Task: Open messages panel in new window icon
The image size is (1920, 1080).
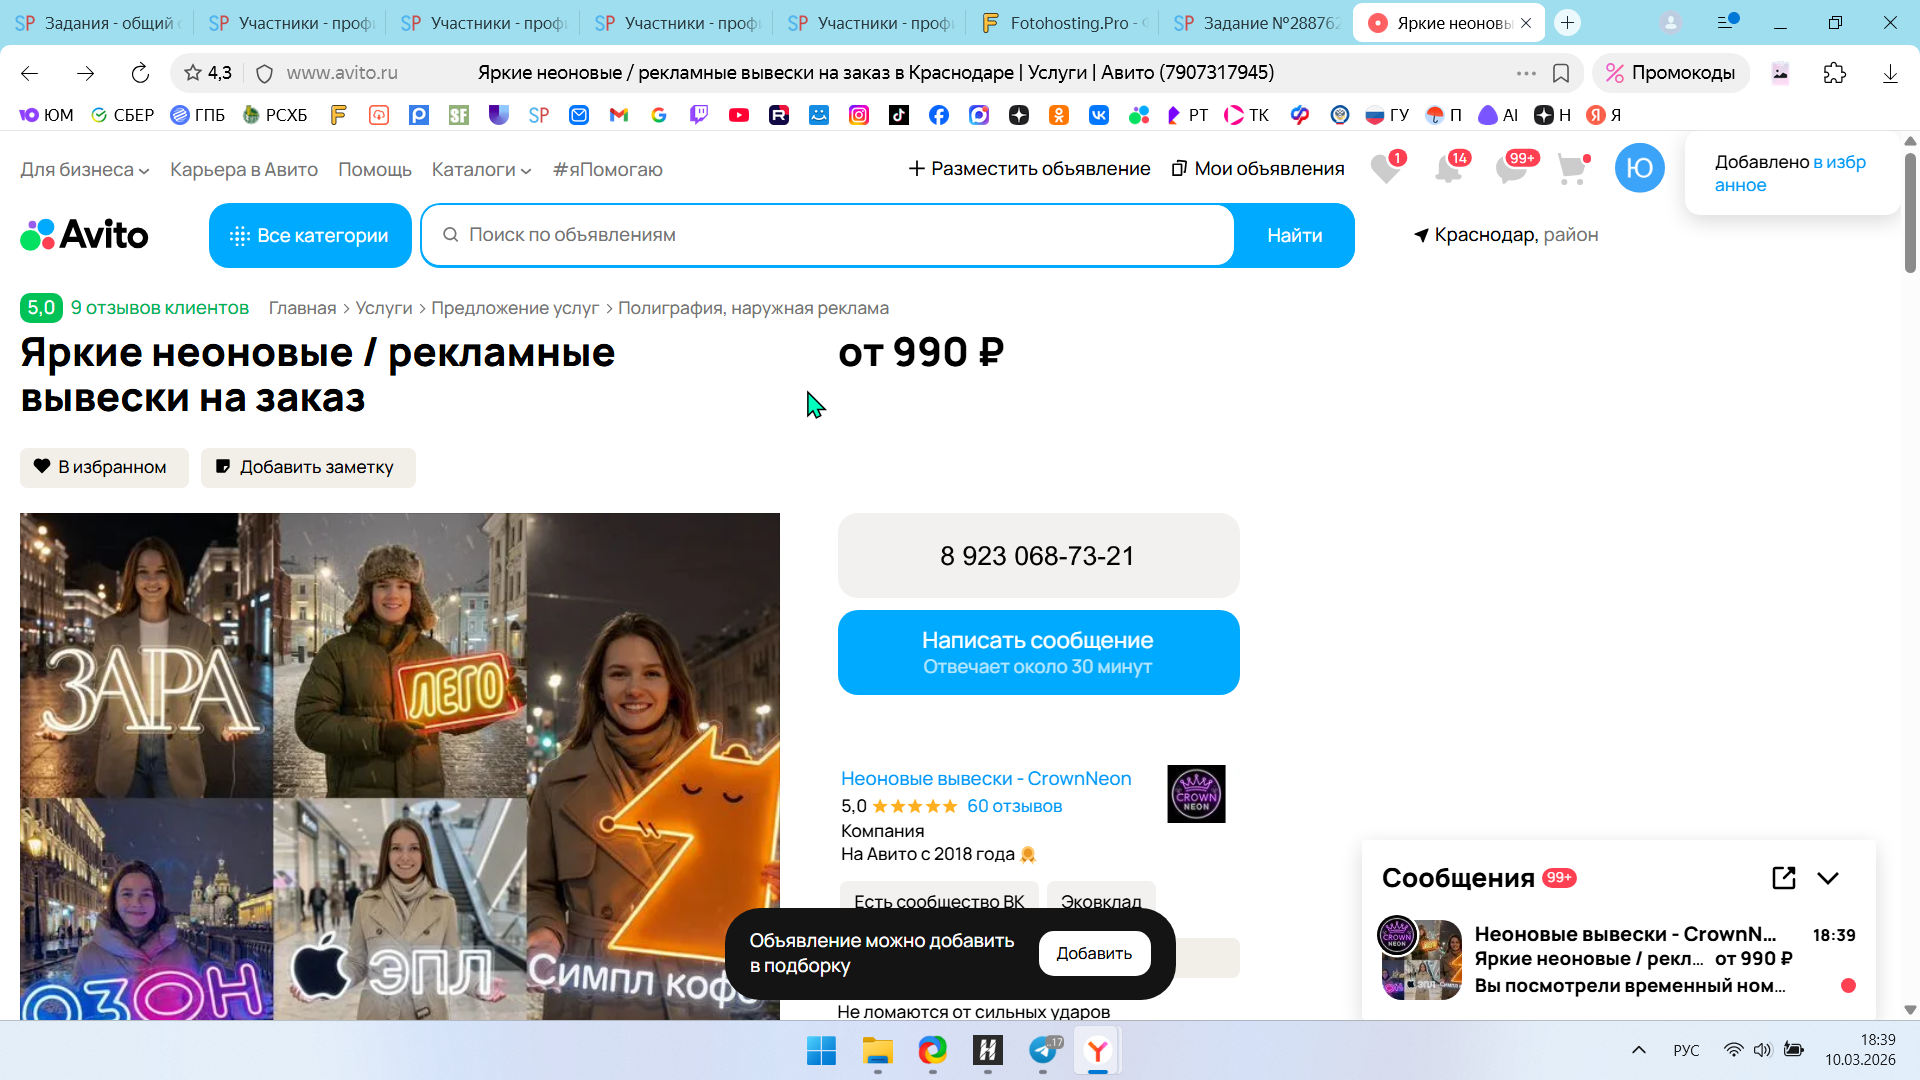Action: tap(1783, 878)
